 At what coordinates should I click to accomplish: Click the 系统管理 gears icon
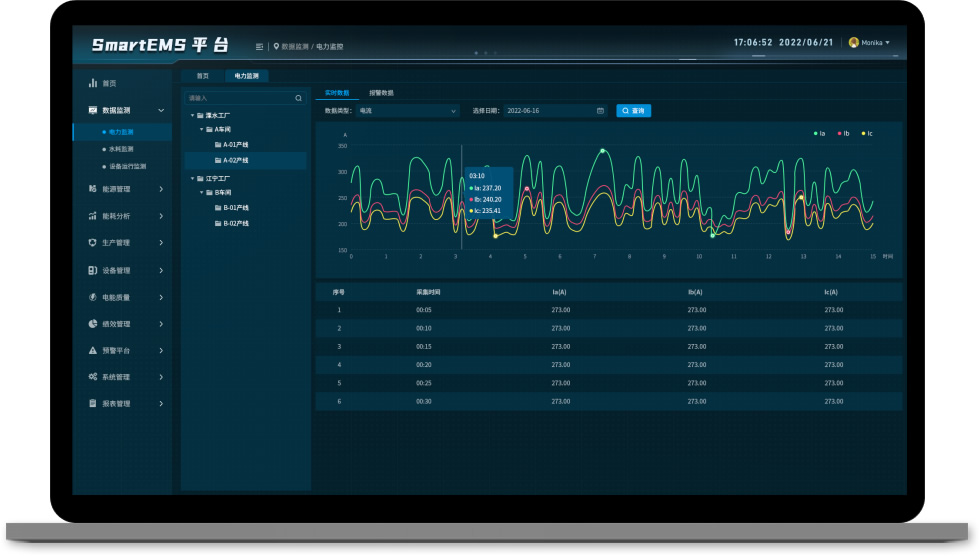coord(93,377)
